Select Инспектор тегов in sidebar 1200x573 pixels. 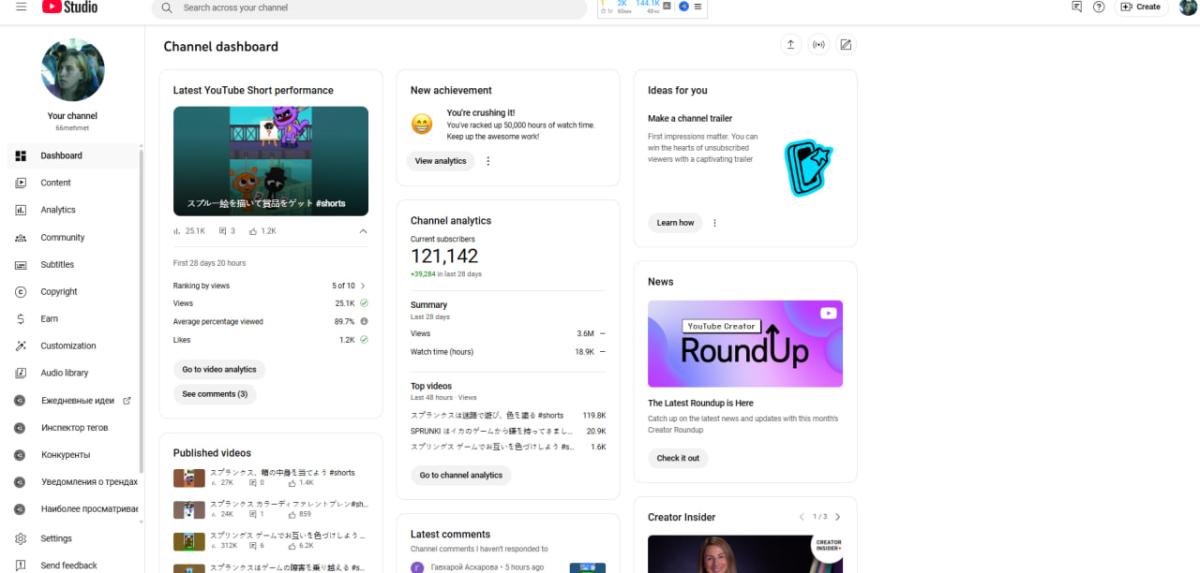(74, 428)
